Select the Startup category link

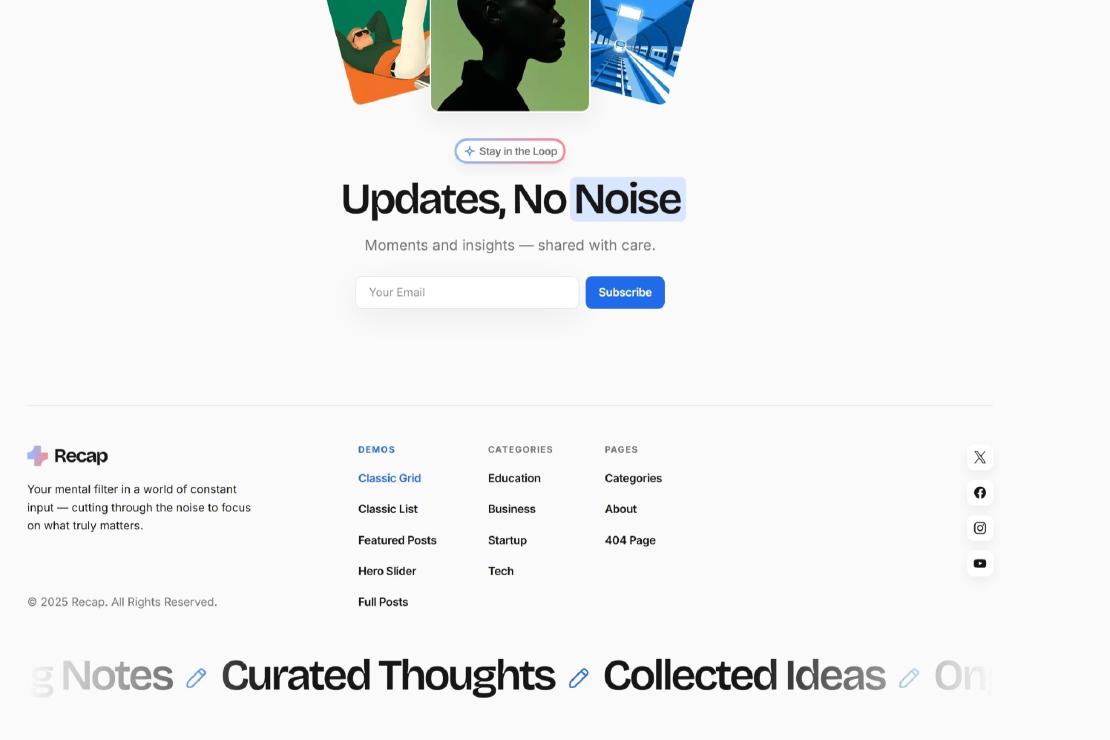click(507, 540)
